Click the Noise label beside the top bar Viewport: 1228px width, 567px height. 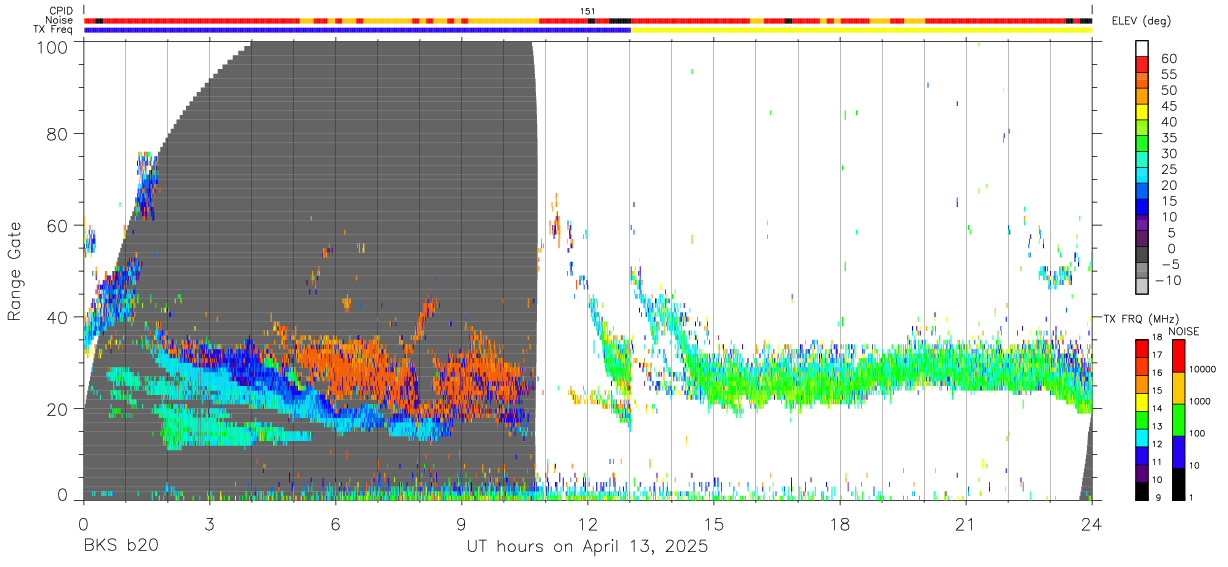pos(60,20)
